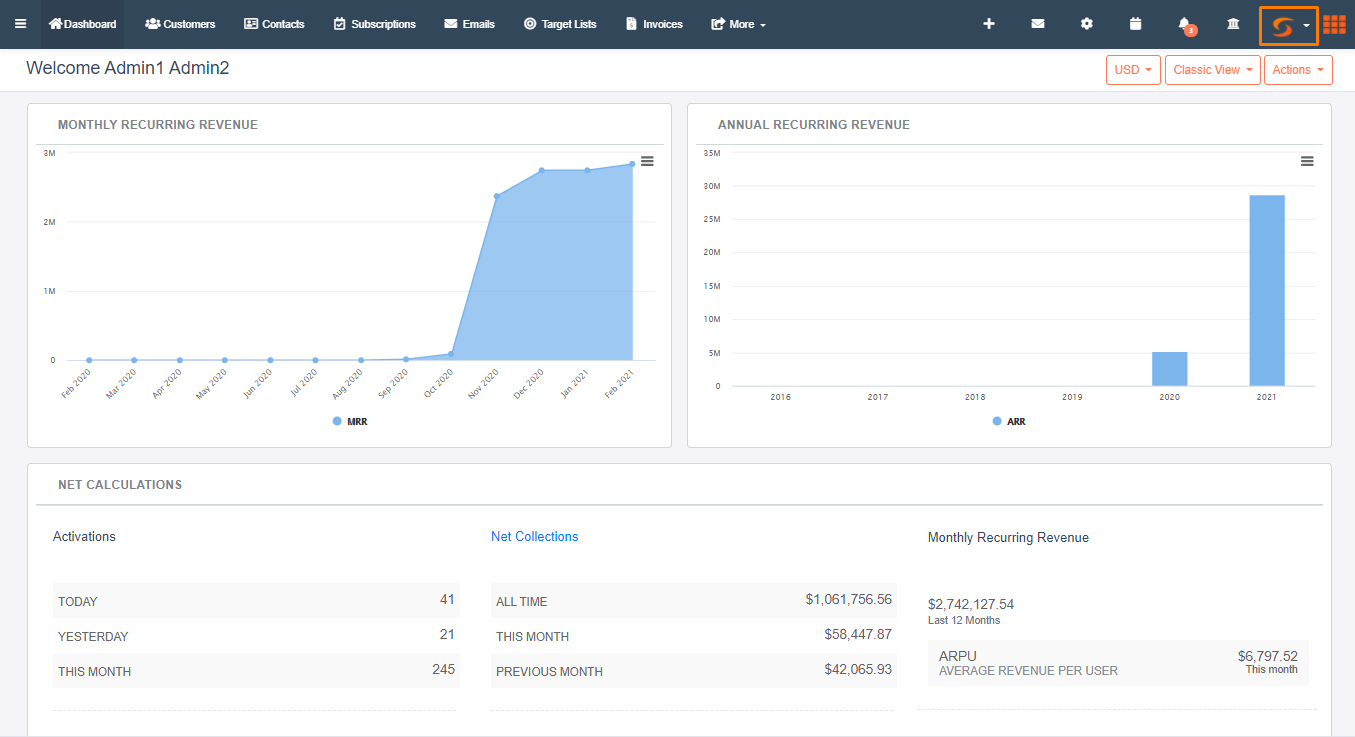Open the Net Collections link
The image size is (1355, 737).
pyautogui.click(x=535, y=536)
